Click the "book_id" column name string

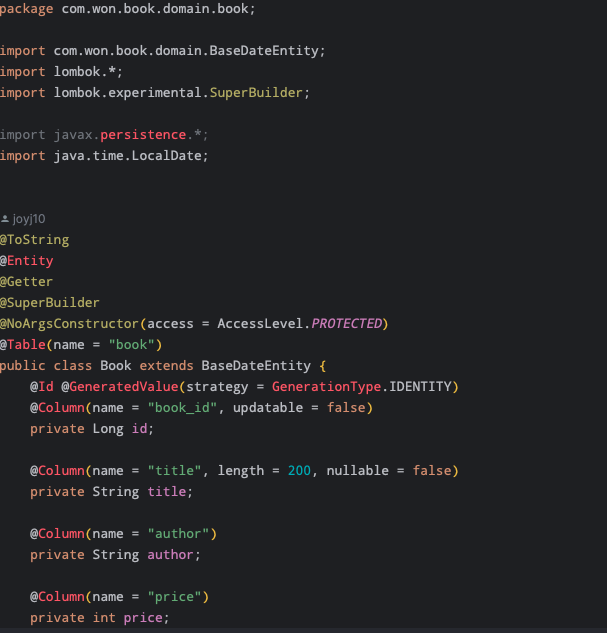[182, 408]
